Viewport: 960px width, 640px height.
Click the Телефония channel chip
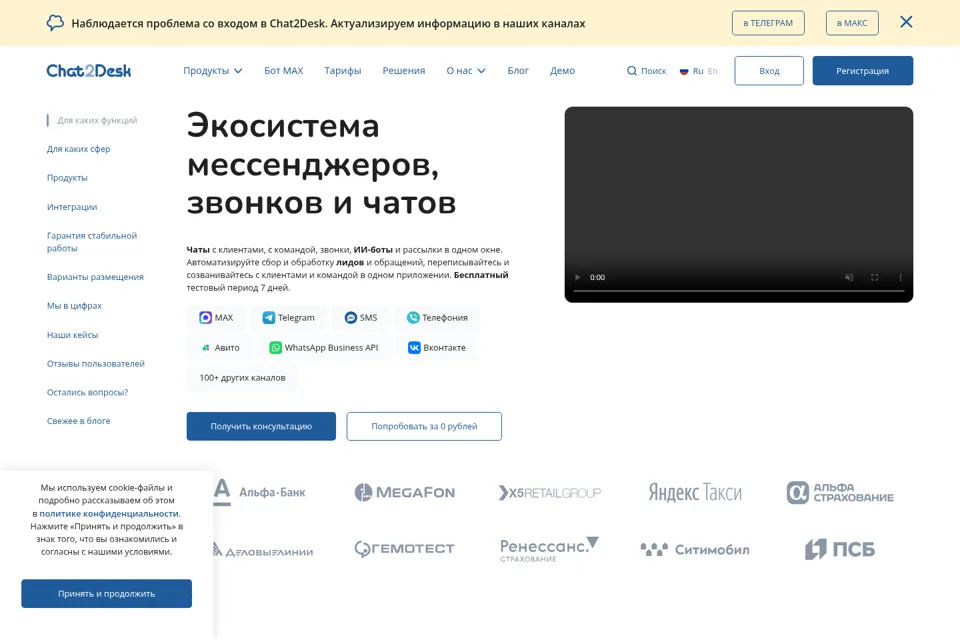437,317
